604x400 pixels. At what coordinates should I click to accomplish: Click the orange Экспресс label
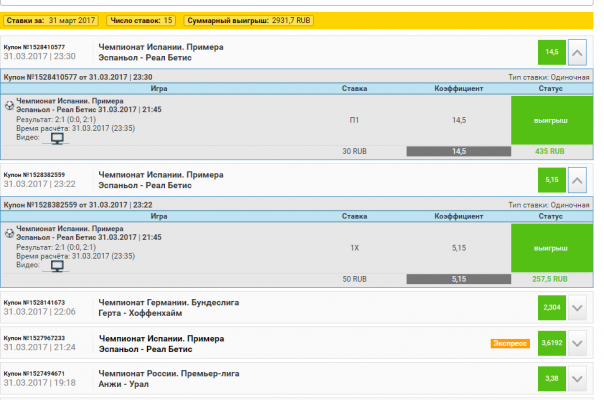coord(510,343)
